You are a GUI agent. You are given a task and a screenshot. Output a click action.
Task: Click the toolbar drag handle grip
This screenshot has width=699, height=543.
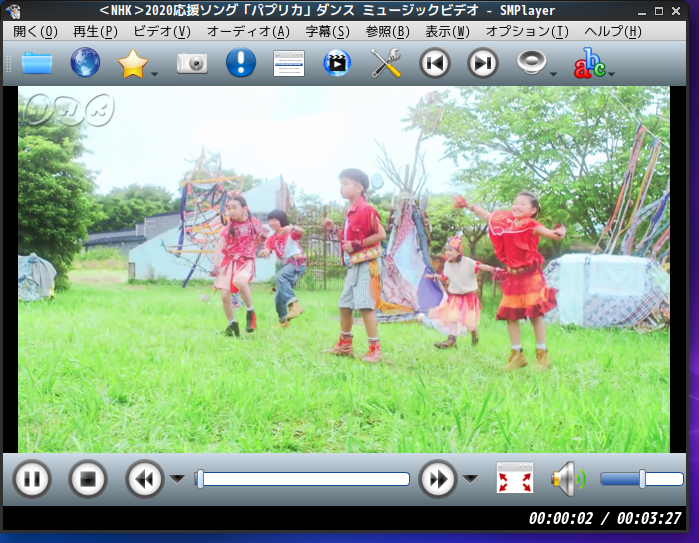[8, 63]
